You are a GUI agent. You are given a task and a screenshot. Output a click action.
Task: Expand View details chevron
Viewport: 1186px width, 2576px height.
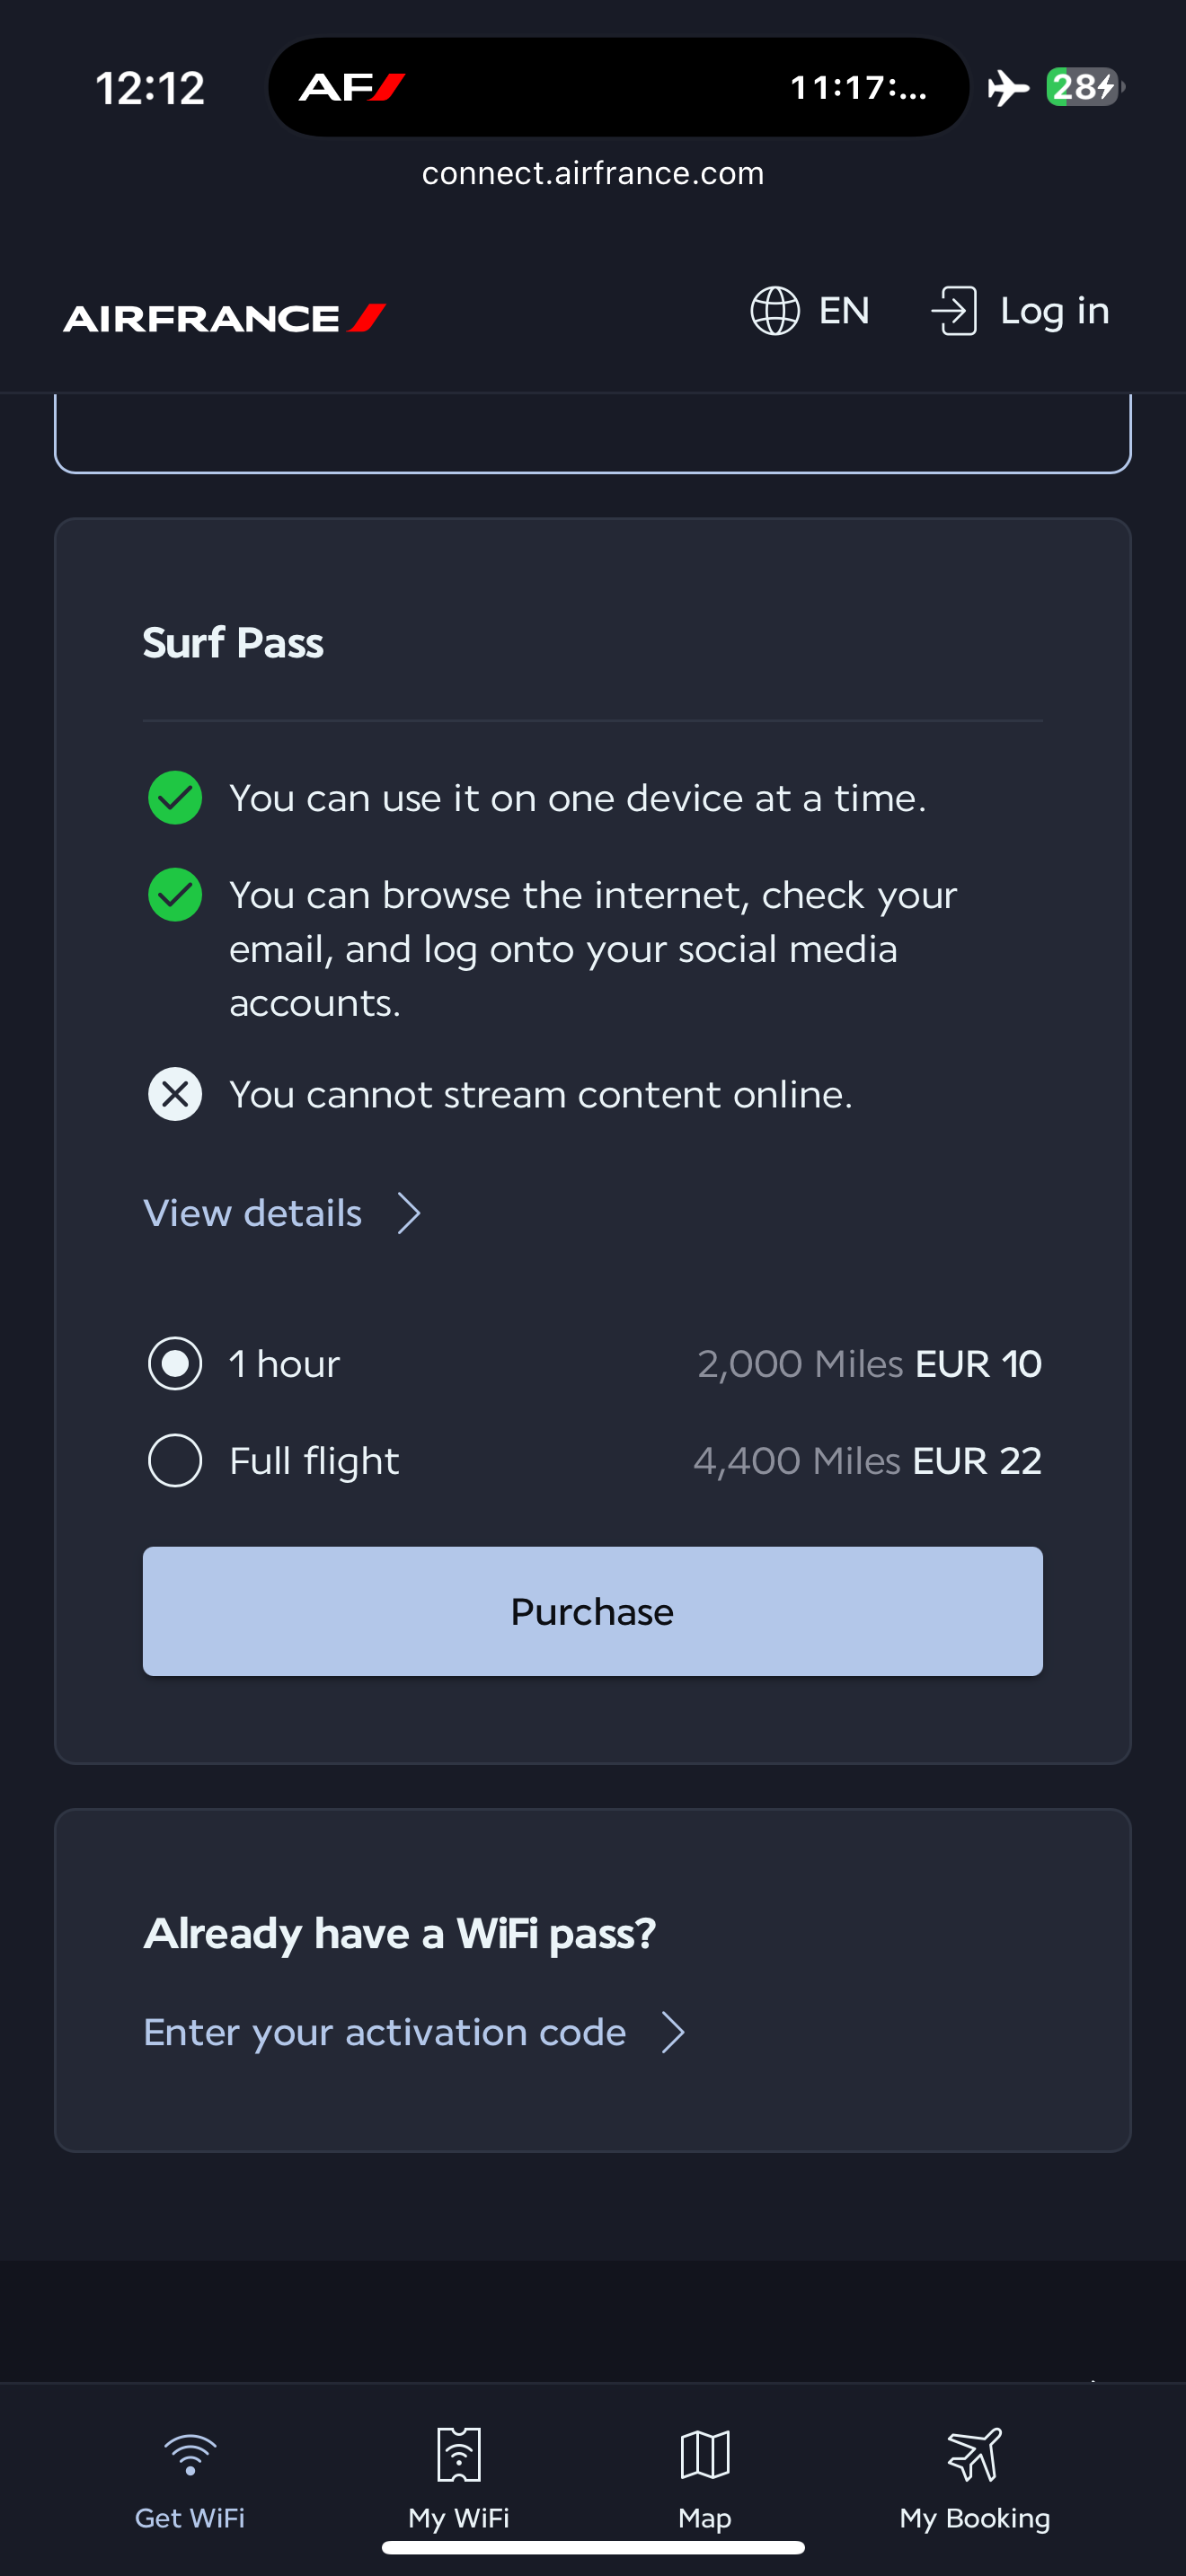click(409, 1213)
